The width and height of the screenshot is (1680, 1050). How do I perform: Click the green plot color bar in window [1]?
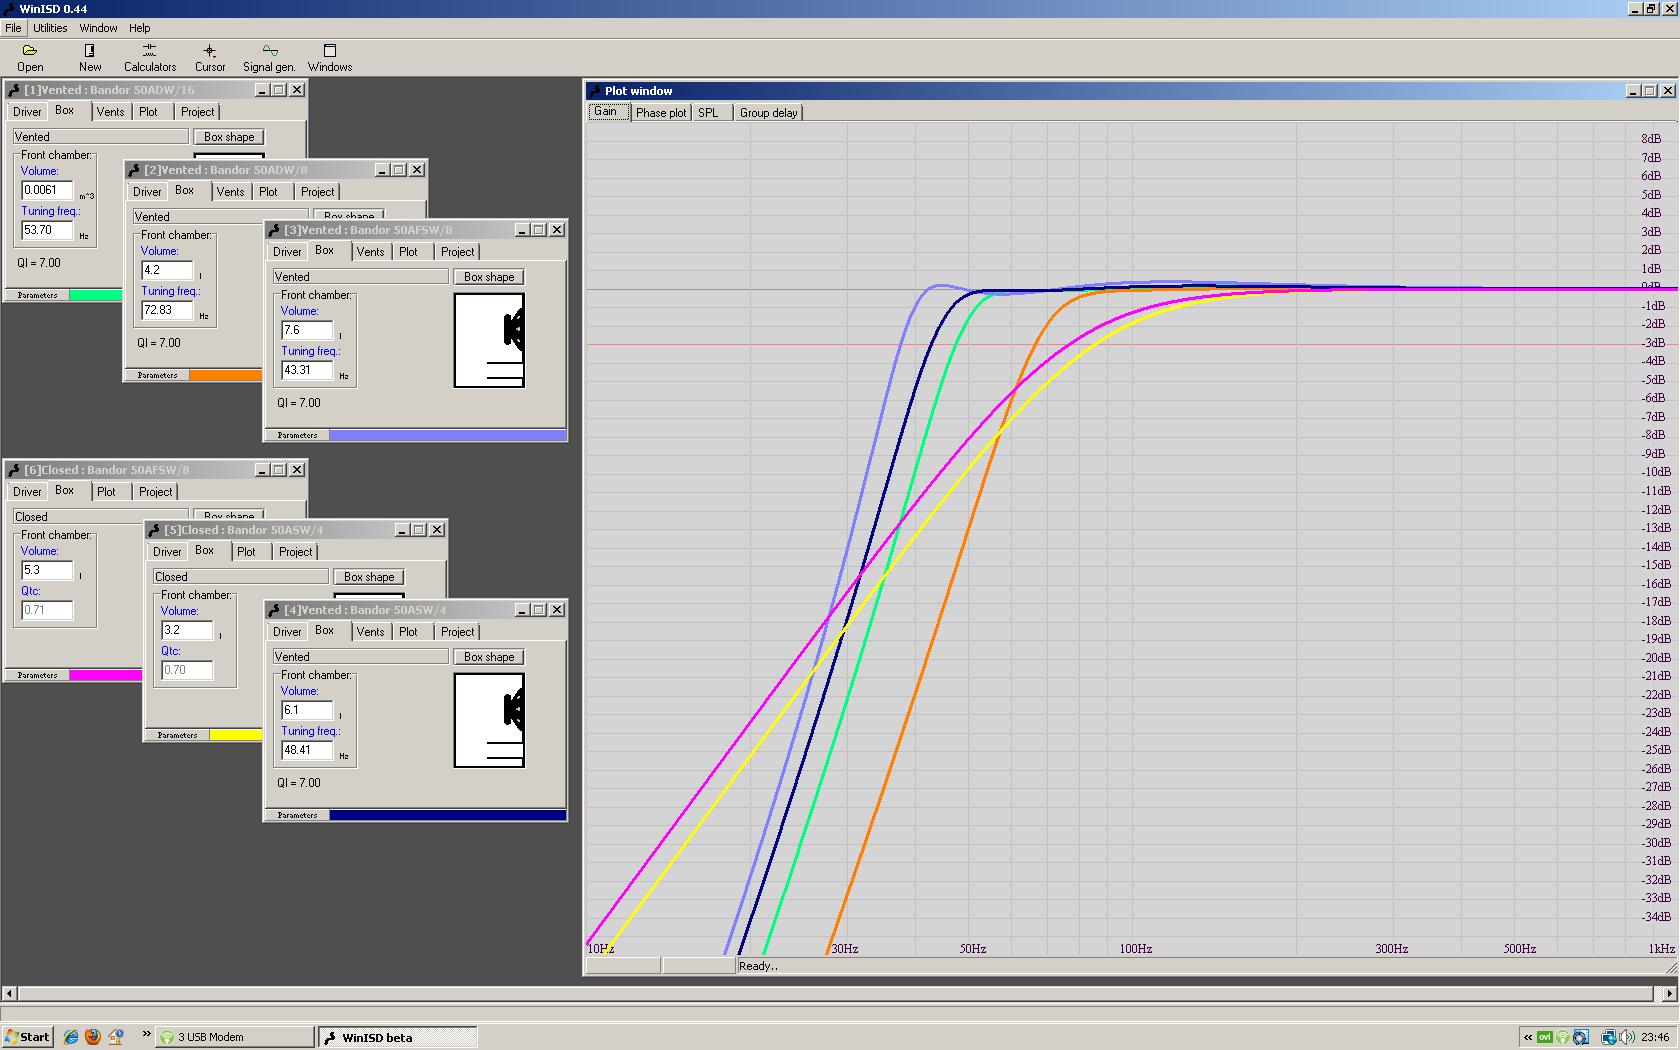coord(96,295)
